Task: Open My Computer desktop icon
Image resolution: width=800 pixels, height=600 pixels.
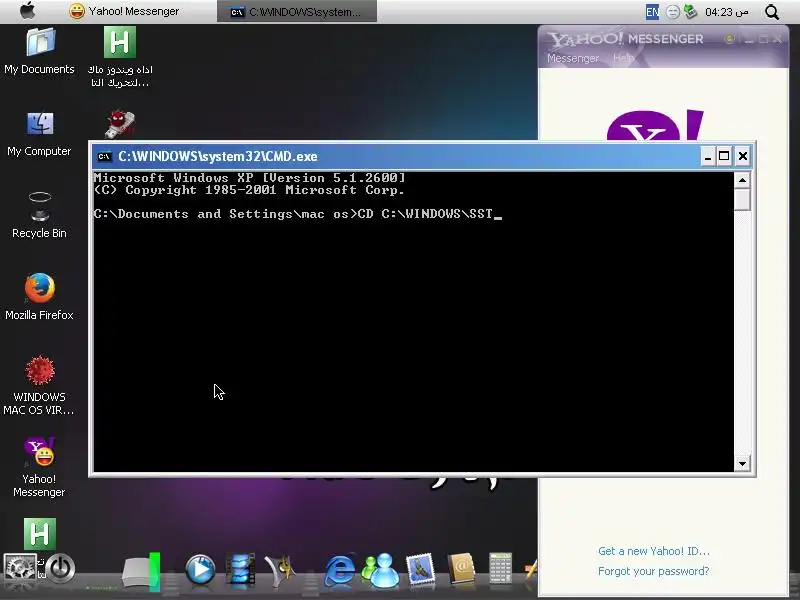Action: (x=39, y=134)
